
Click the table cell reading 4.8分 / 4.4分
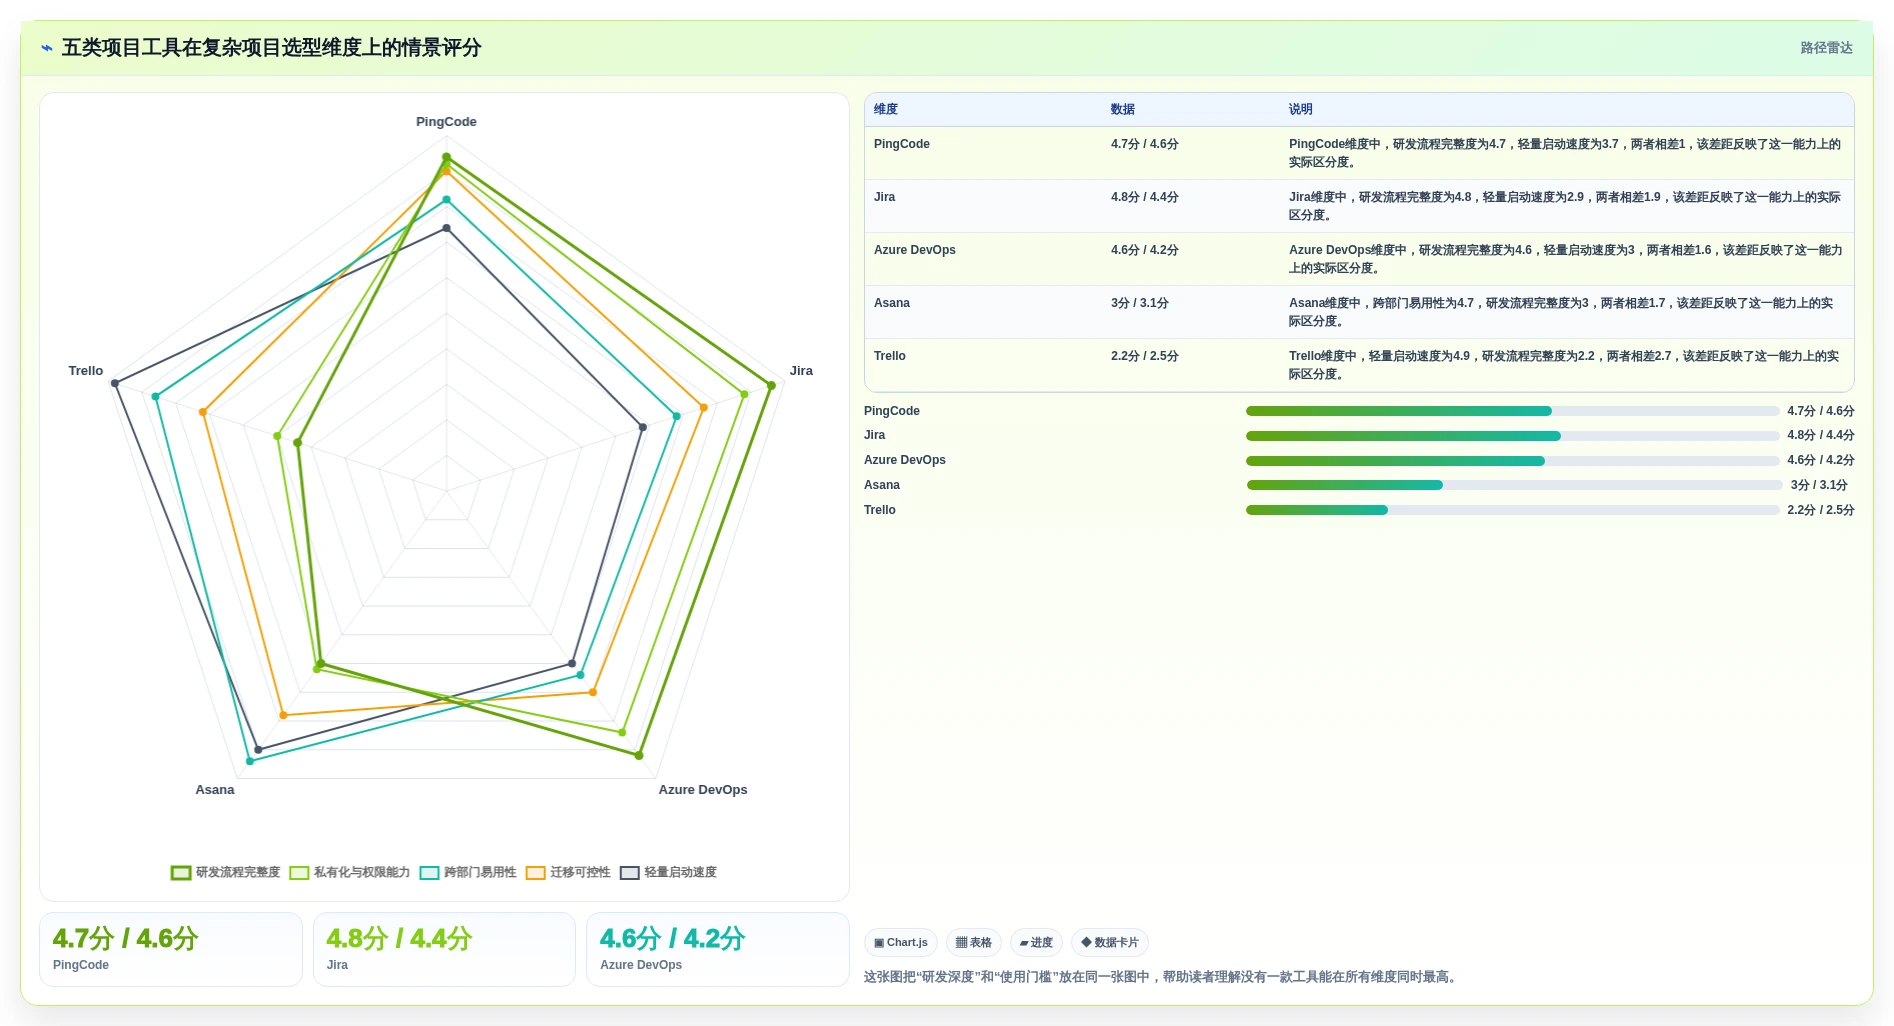1145,197
